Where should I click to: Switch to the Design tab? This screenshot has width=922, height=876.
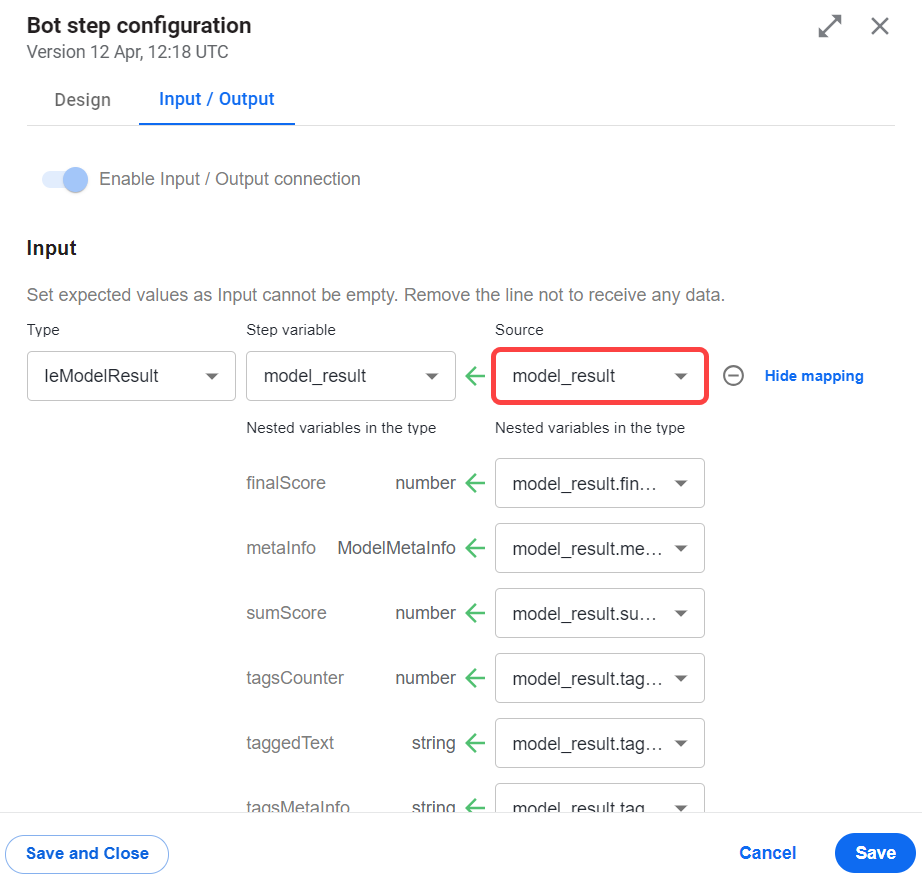[82, 100]
